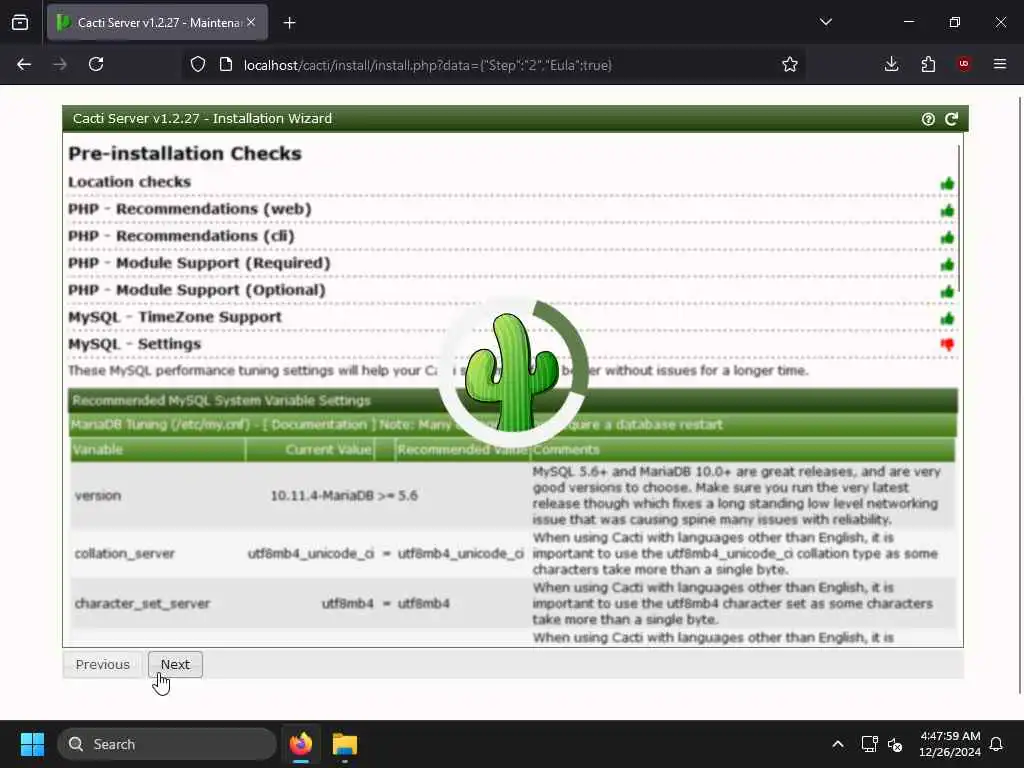
Task: Open the Windows Start menu
Action: click(32, 744)
